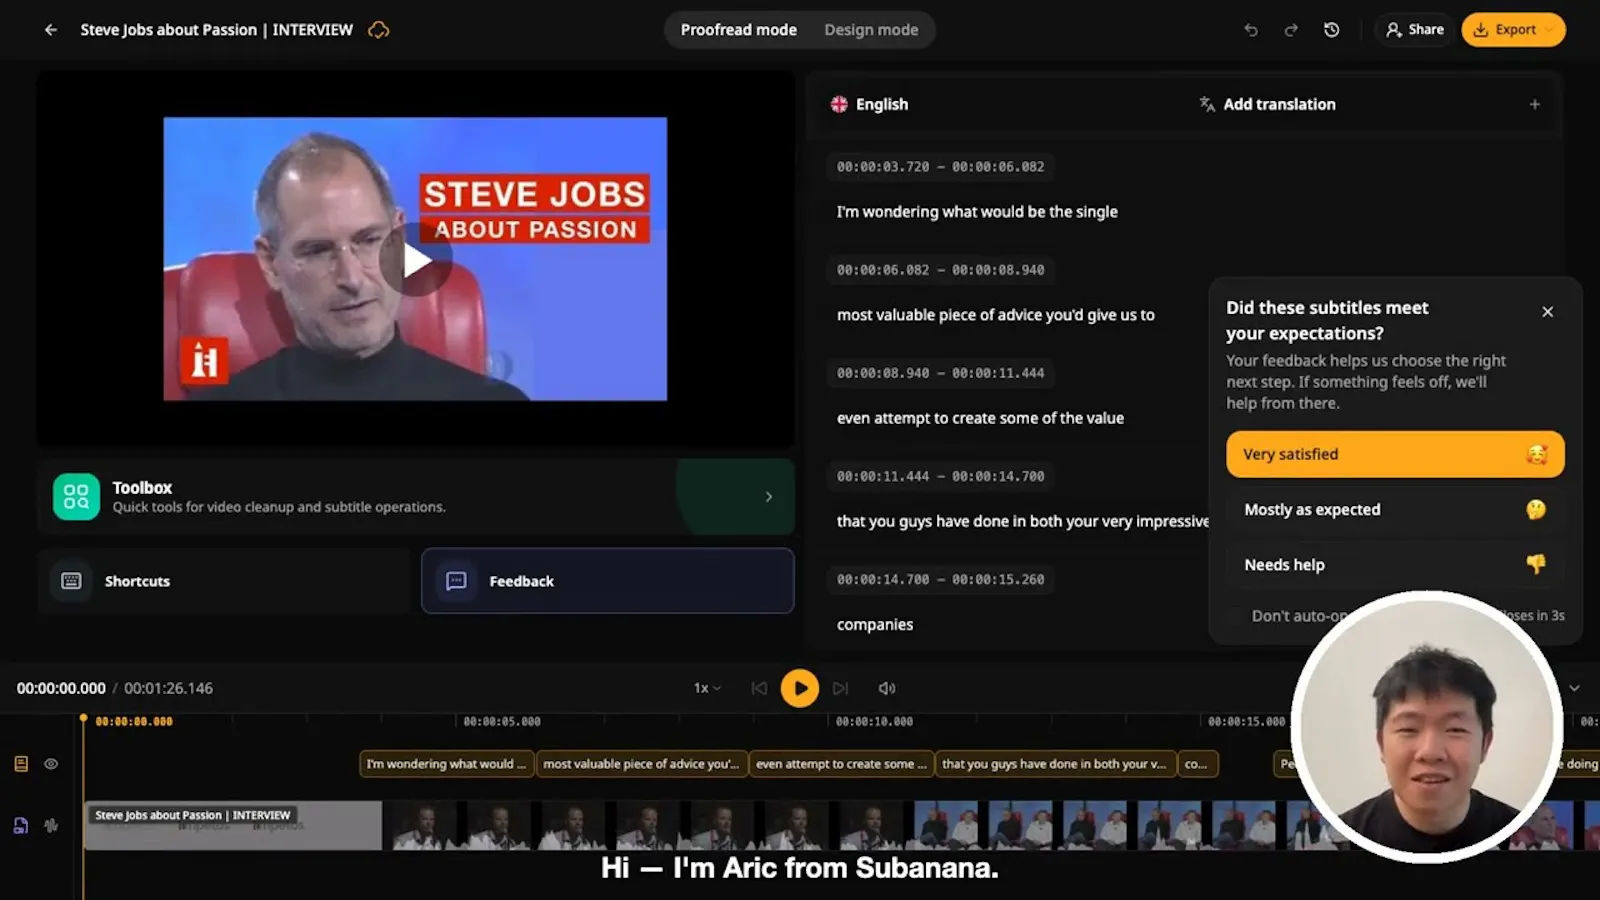Jump to previous subtitle with skip-back icon

click(759, 688)
